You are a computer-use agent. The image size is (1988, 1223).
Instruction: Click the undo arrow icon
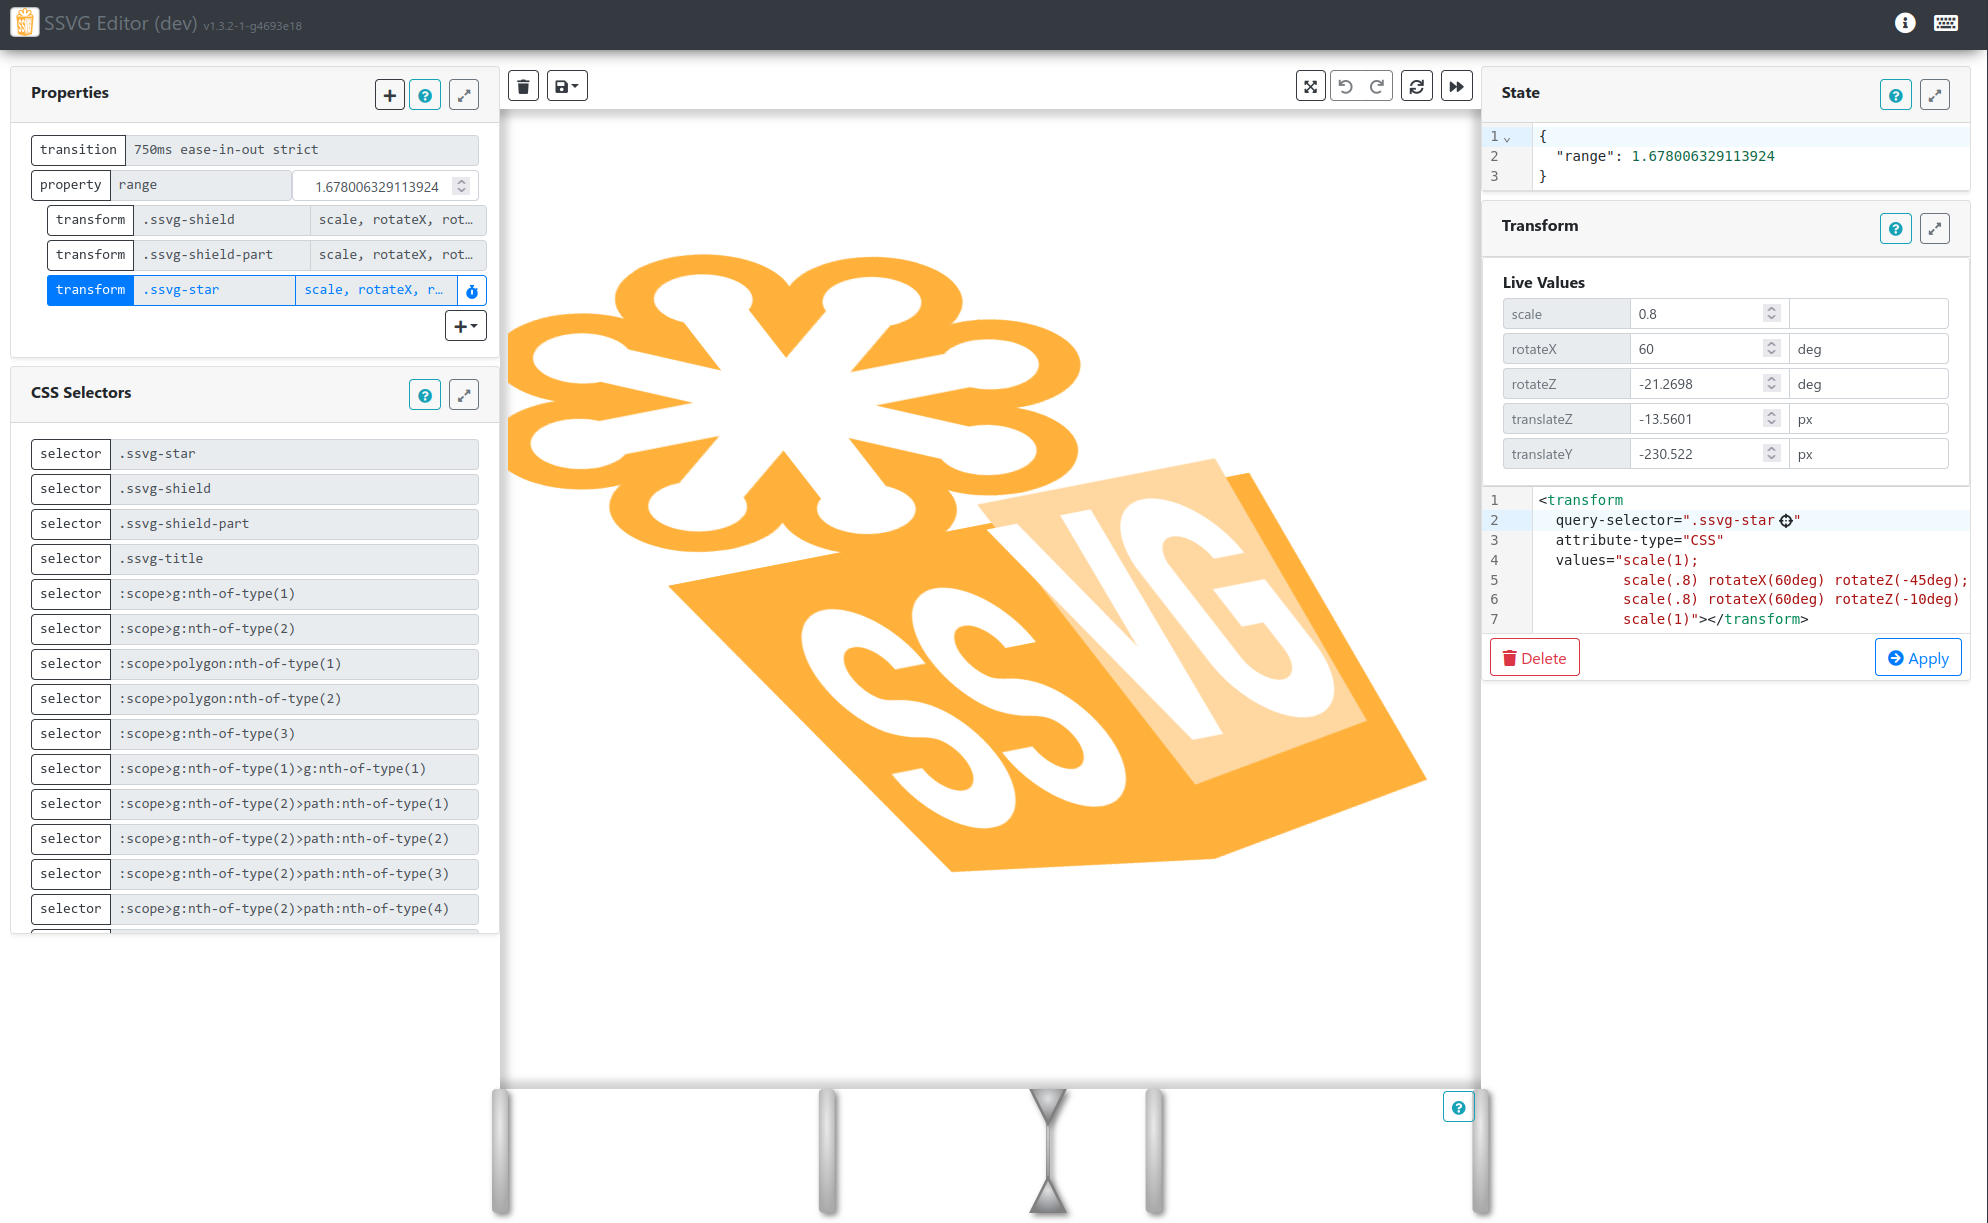click(1346, 87)
